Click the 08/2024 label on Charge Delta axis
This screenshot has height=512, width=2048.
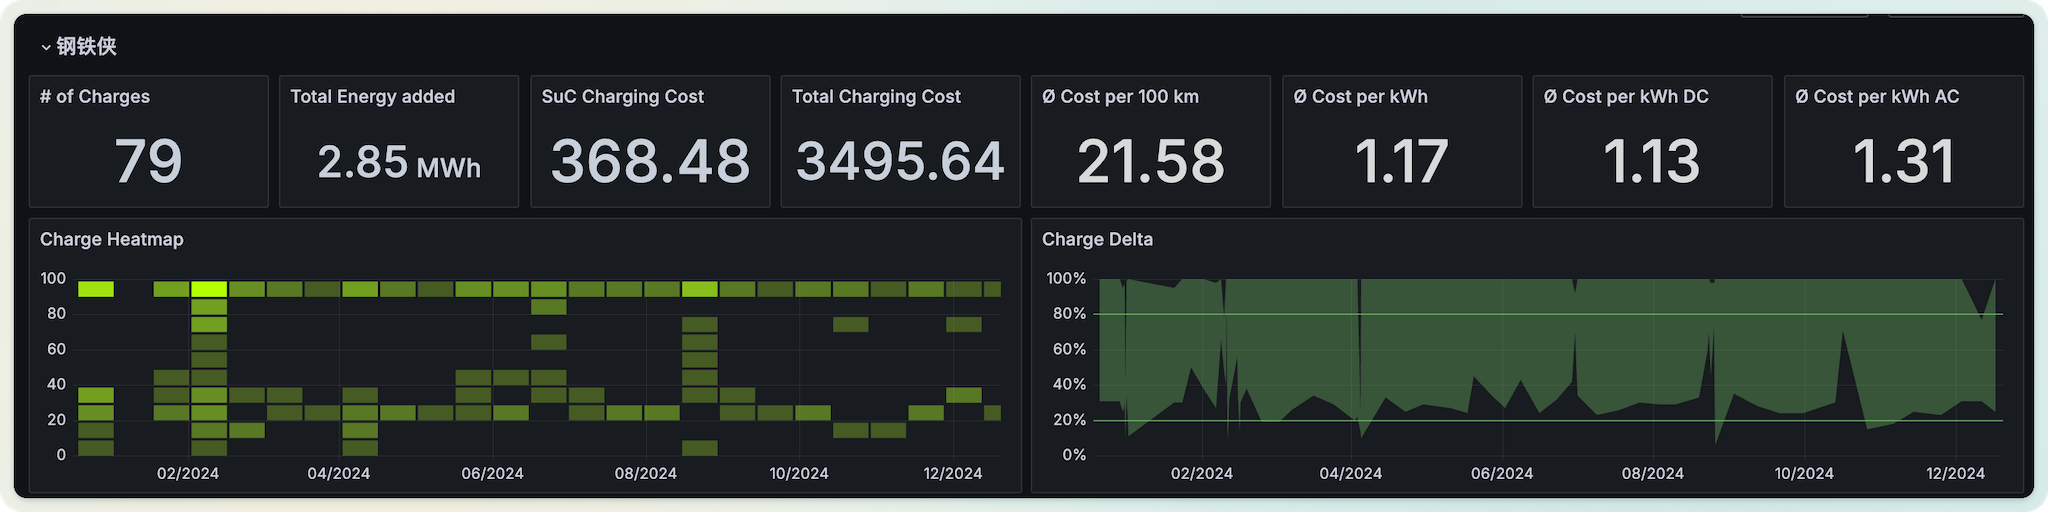click(x=1653, y=473)
